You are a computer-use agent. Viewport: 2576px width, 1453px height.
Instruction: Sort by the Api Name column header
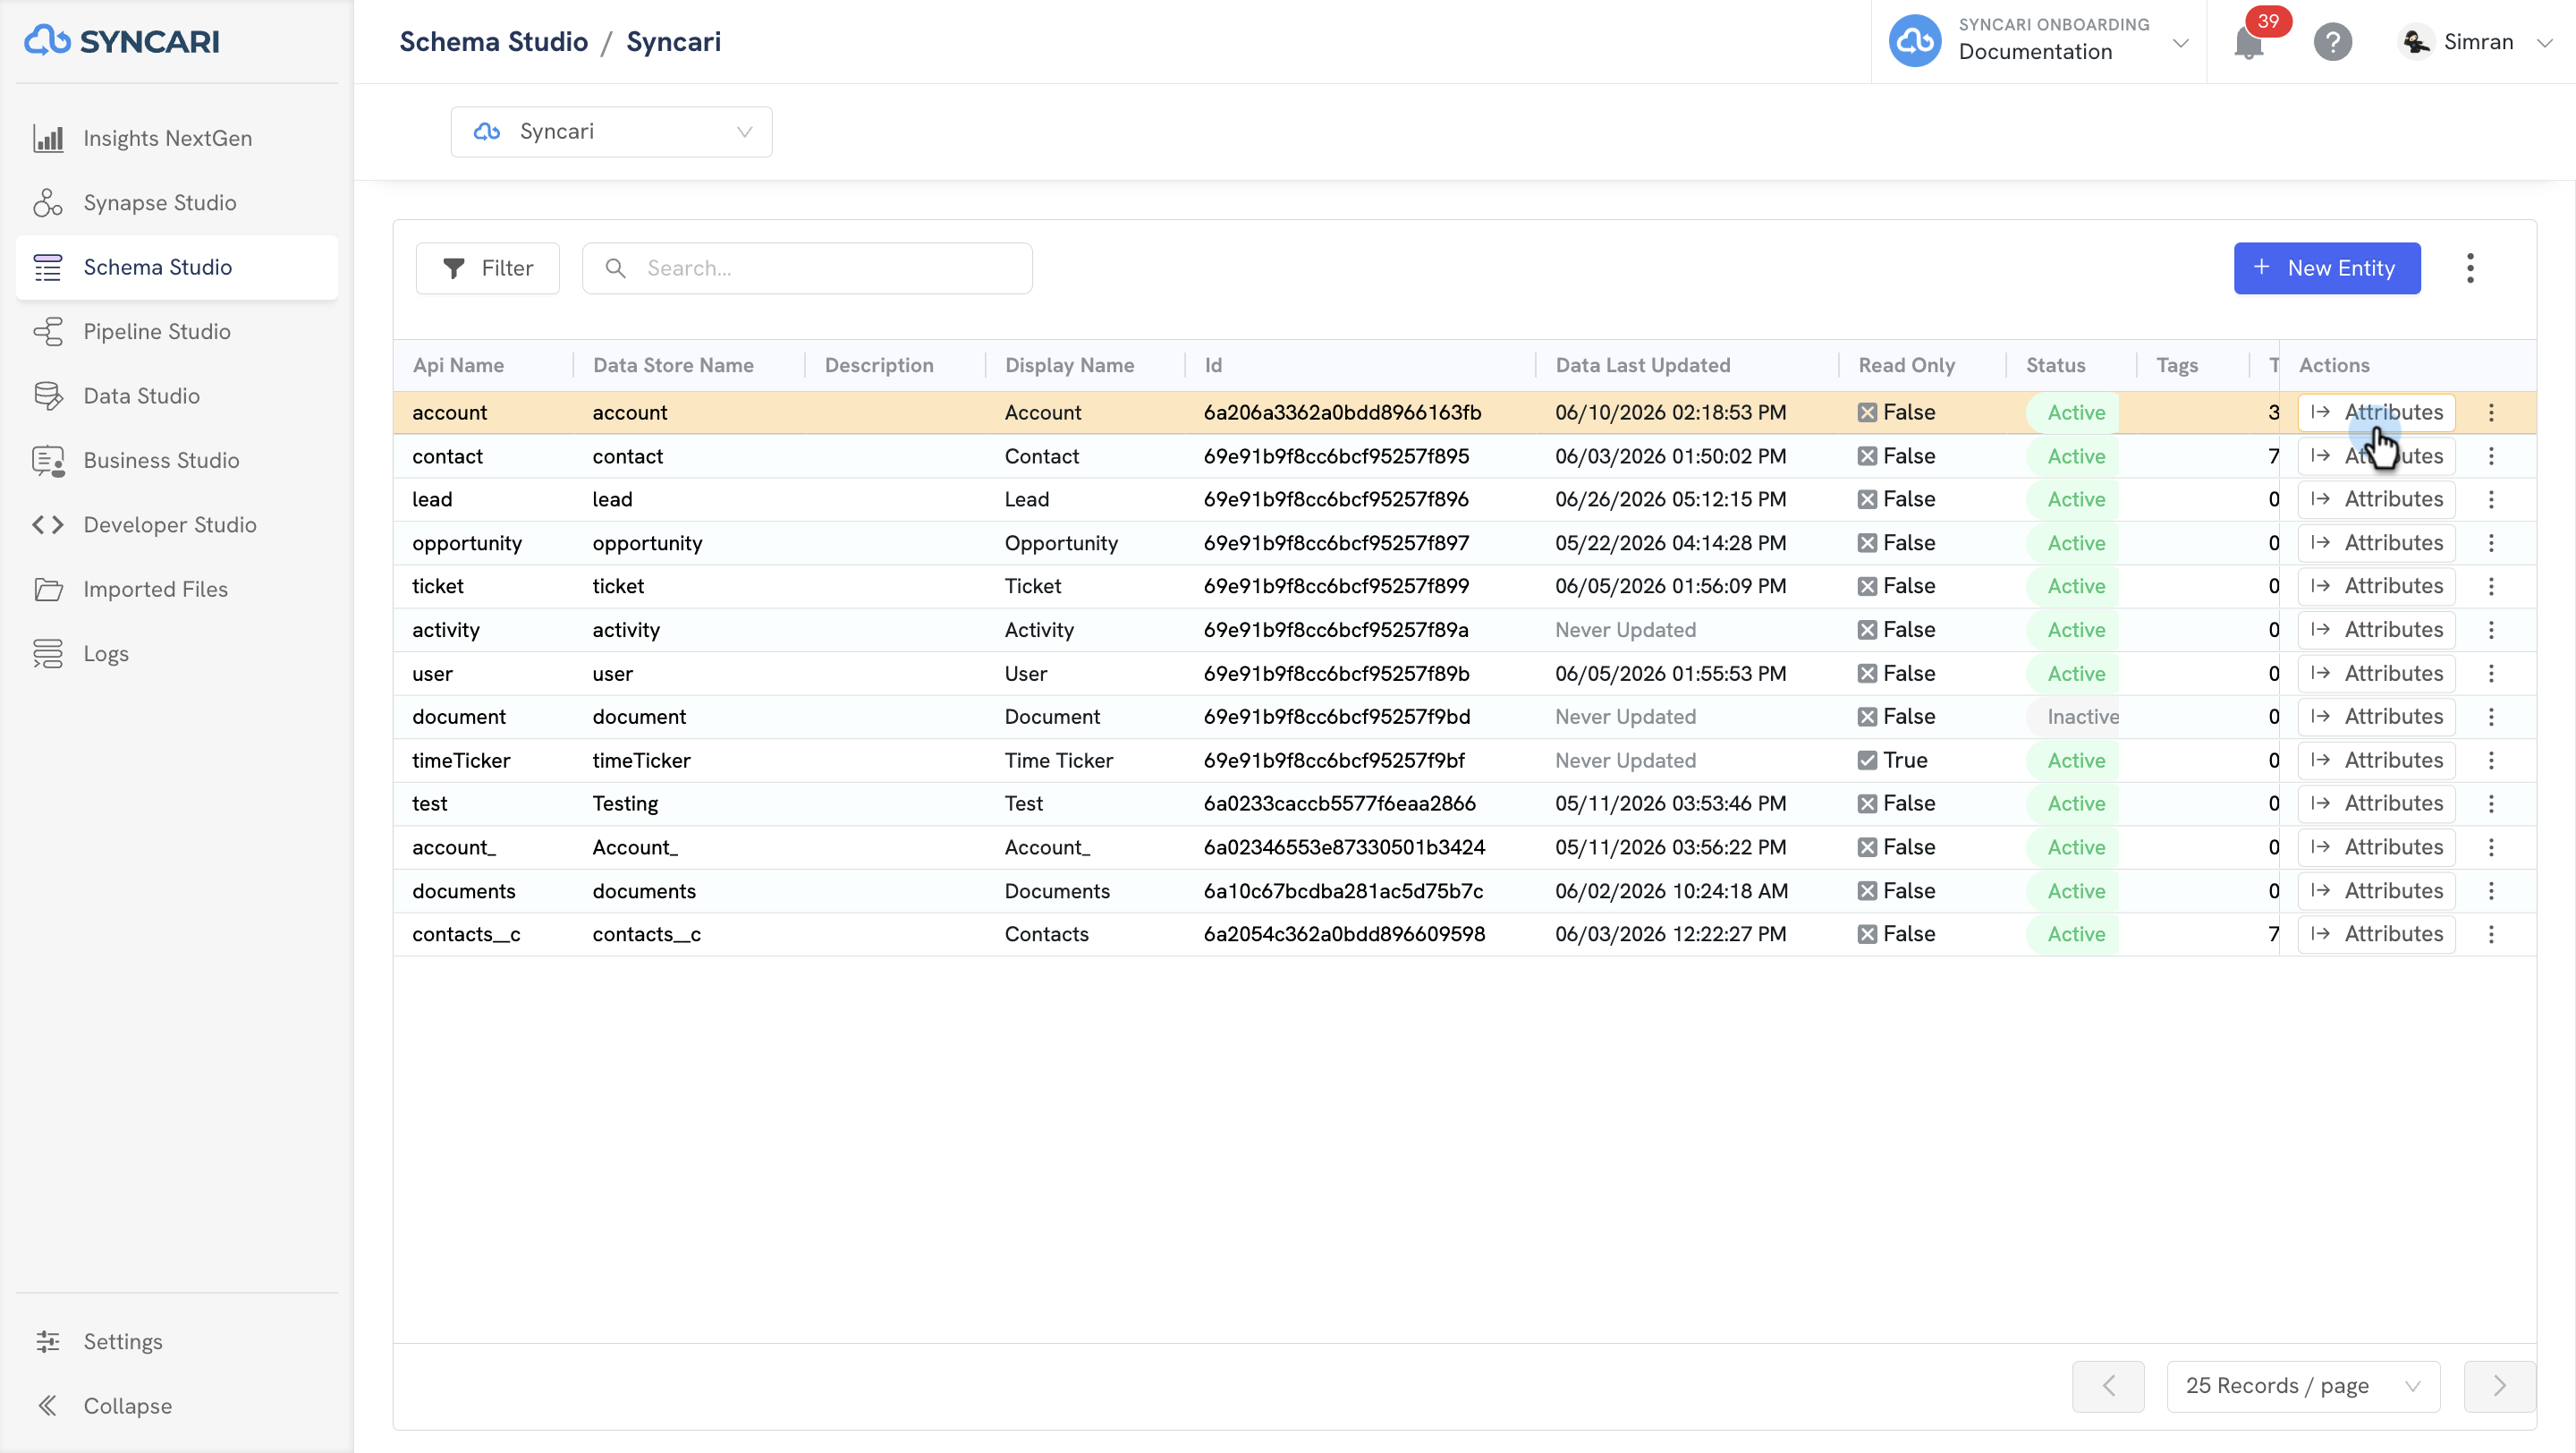click(458, 365)
